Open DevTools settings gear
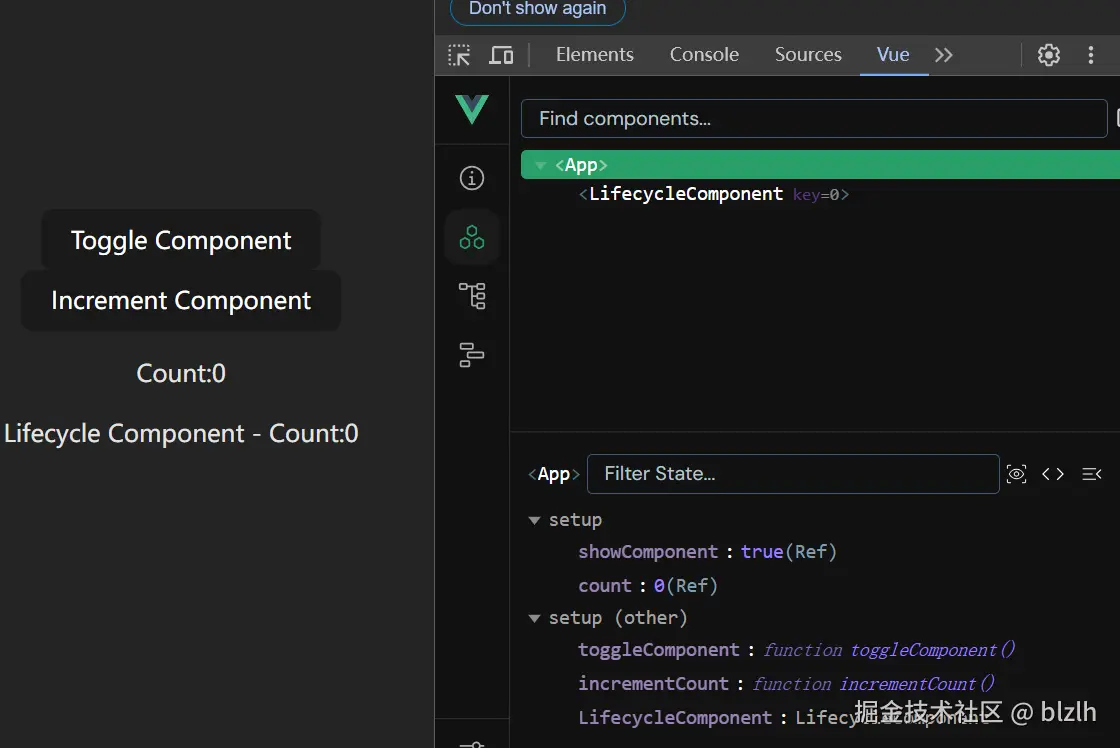 point(1049,55)
